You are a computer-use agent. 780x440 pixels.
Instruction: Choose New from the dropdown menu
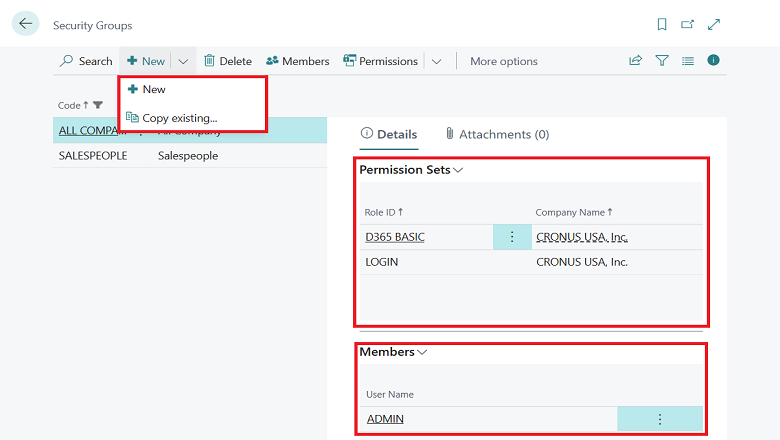tap(193, 89)
